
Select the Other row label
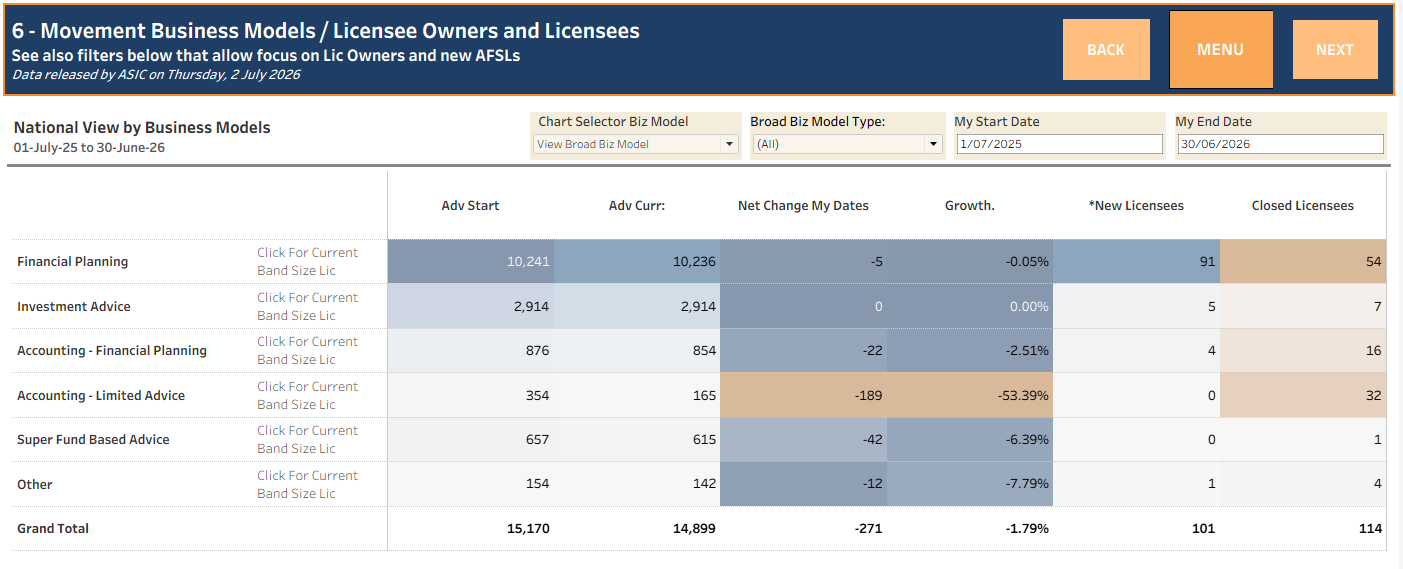coord(34,484)
